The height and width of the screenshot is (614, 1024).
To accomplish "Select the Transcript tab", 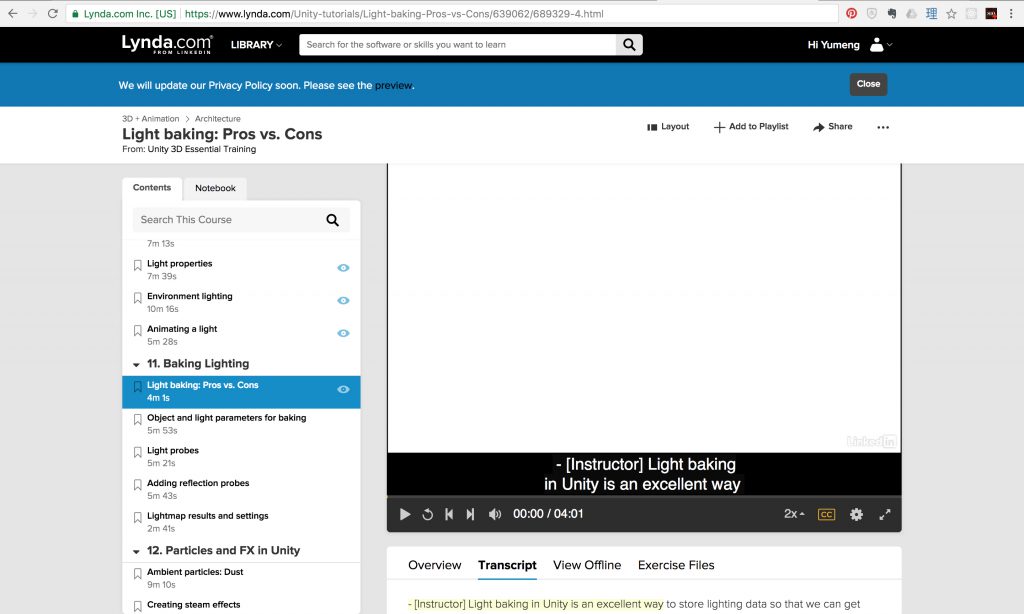I will [x=507, y=565].
